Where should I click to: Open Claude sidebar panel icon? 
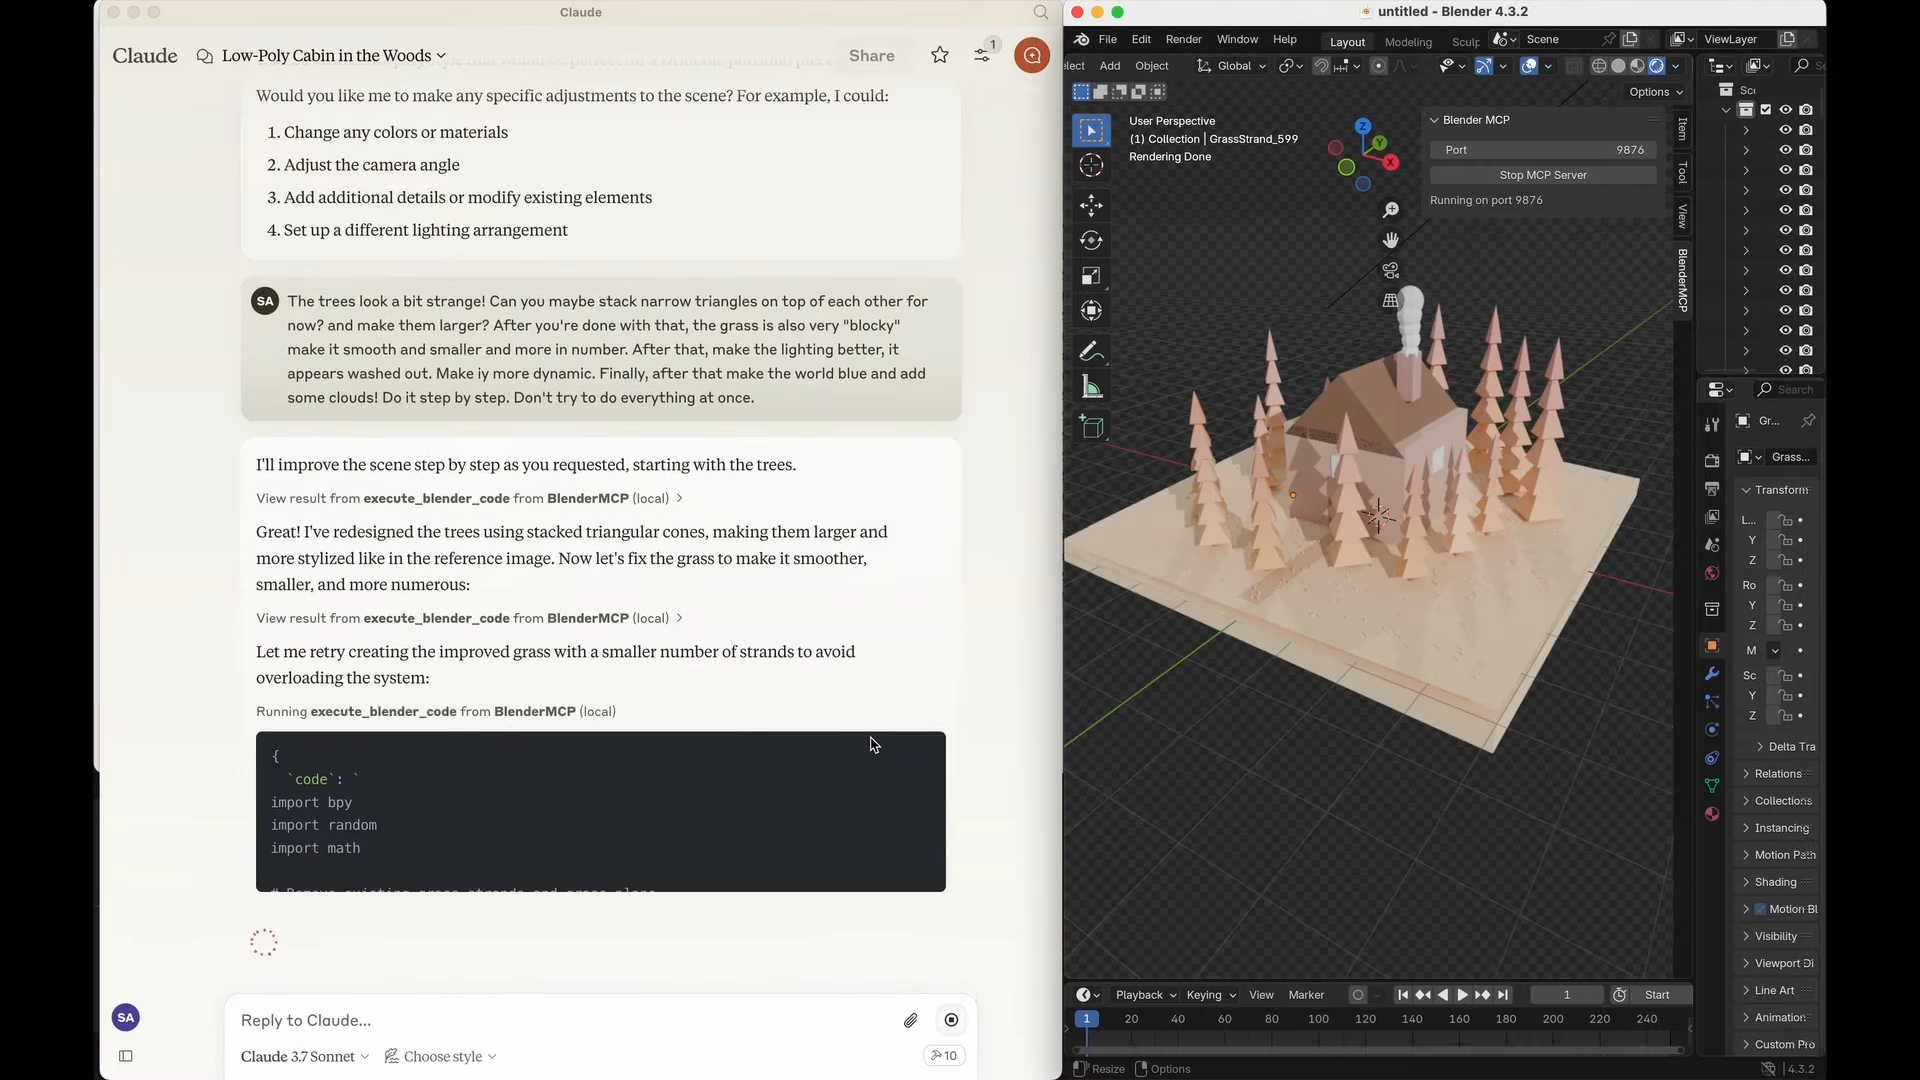126,1056
